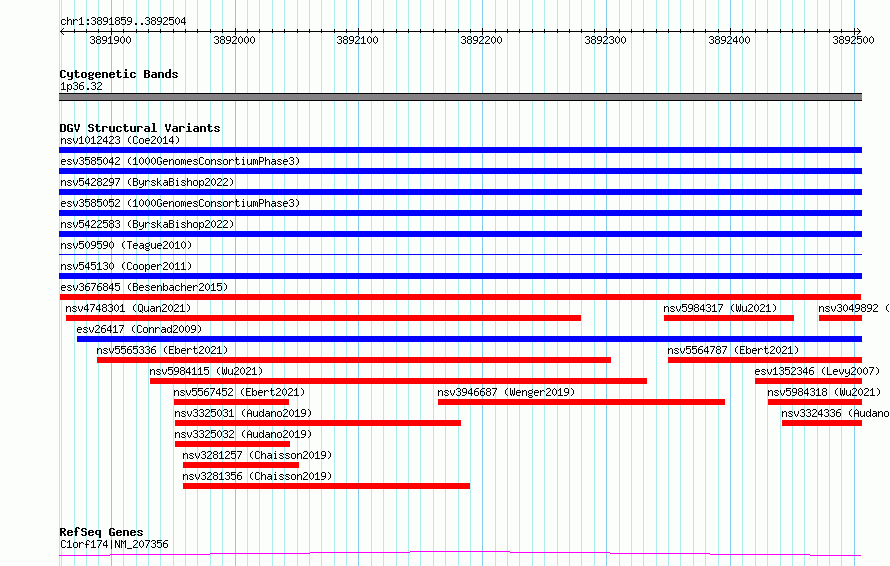890x566 pixels.
Task: Click the DGV Structural Variants track title
Action: pyautogui.click(x=140, y=128)
